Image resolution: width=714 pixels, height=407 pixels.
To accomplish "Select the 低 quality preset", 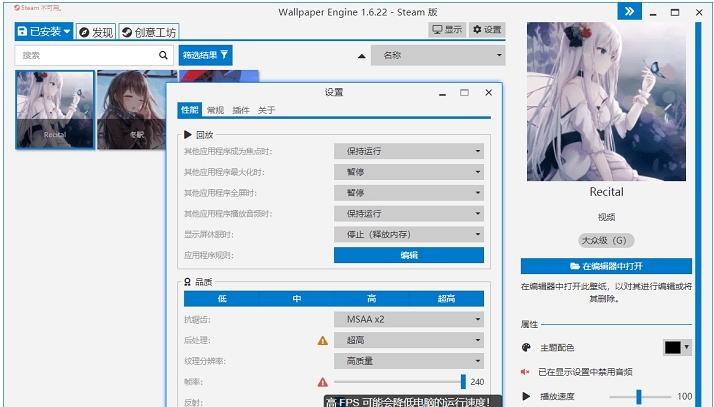I will click(222, 299).
